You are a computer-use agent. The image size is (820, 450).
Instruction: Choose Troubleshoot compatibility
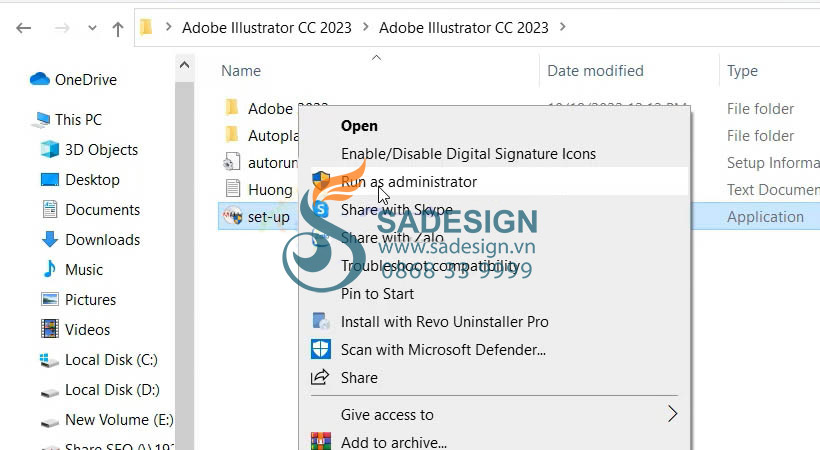tap(430, 266)
